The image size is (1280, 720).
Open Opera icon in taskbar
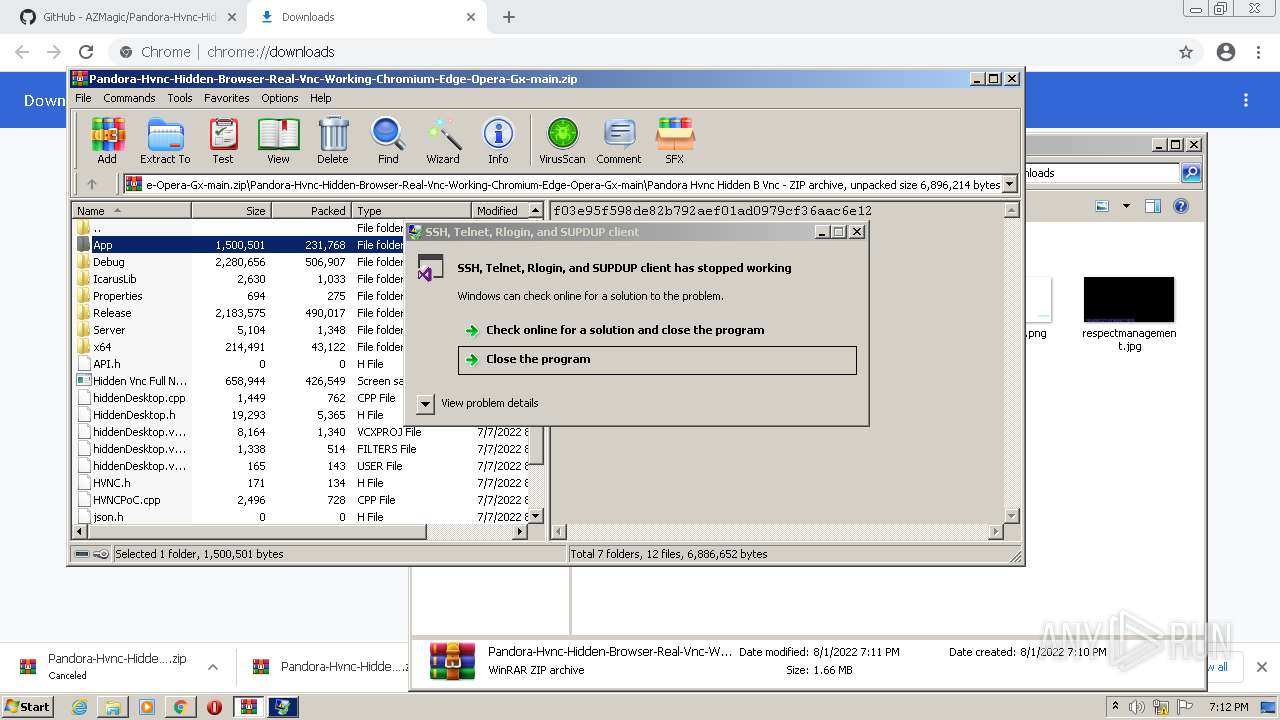coord(214,707)
